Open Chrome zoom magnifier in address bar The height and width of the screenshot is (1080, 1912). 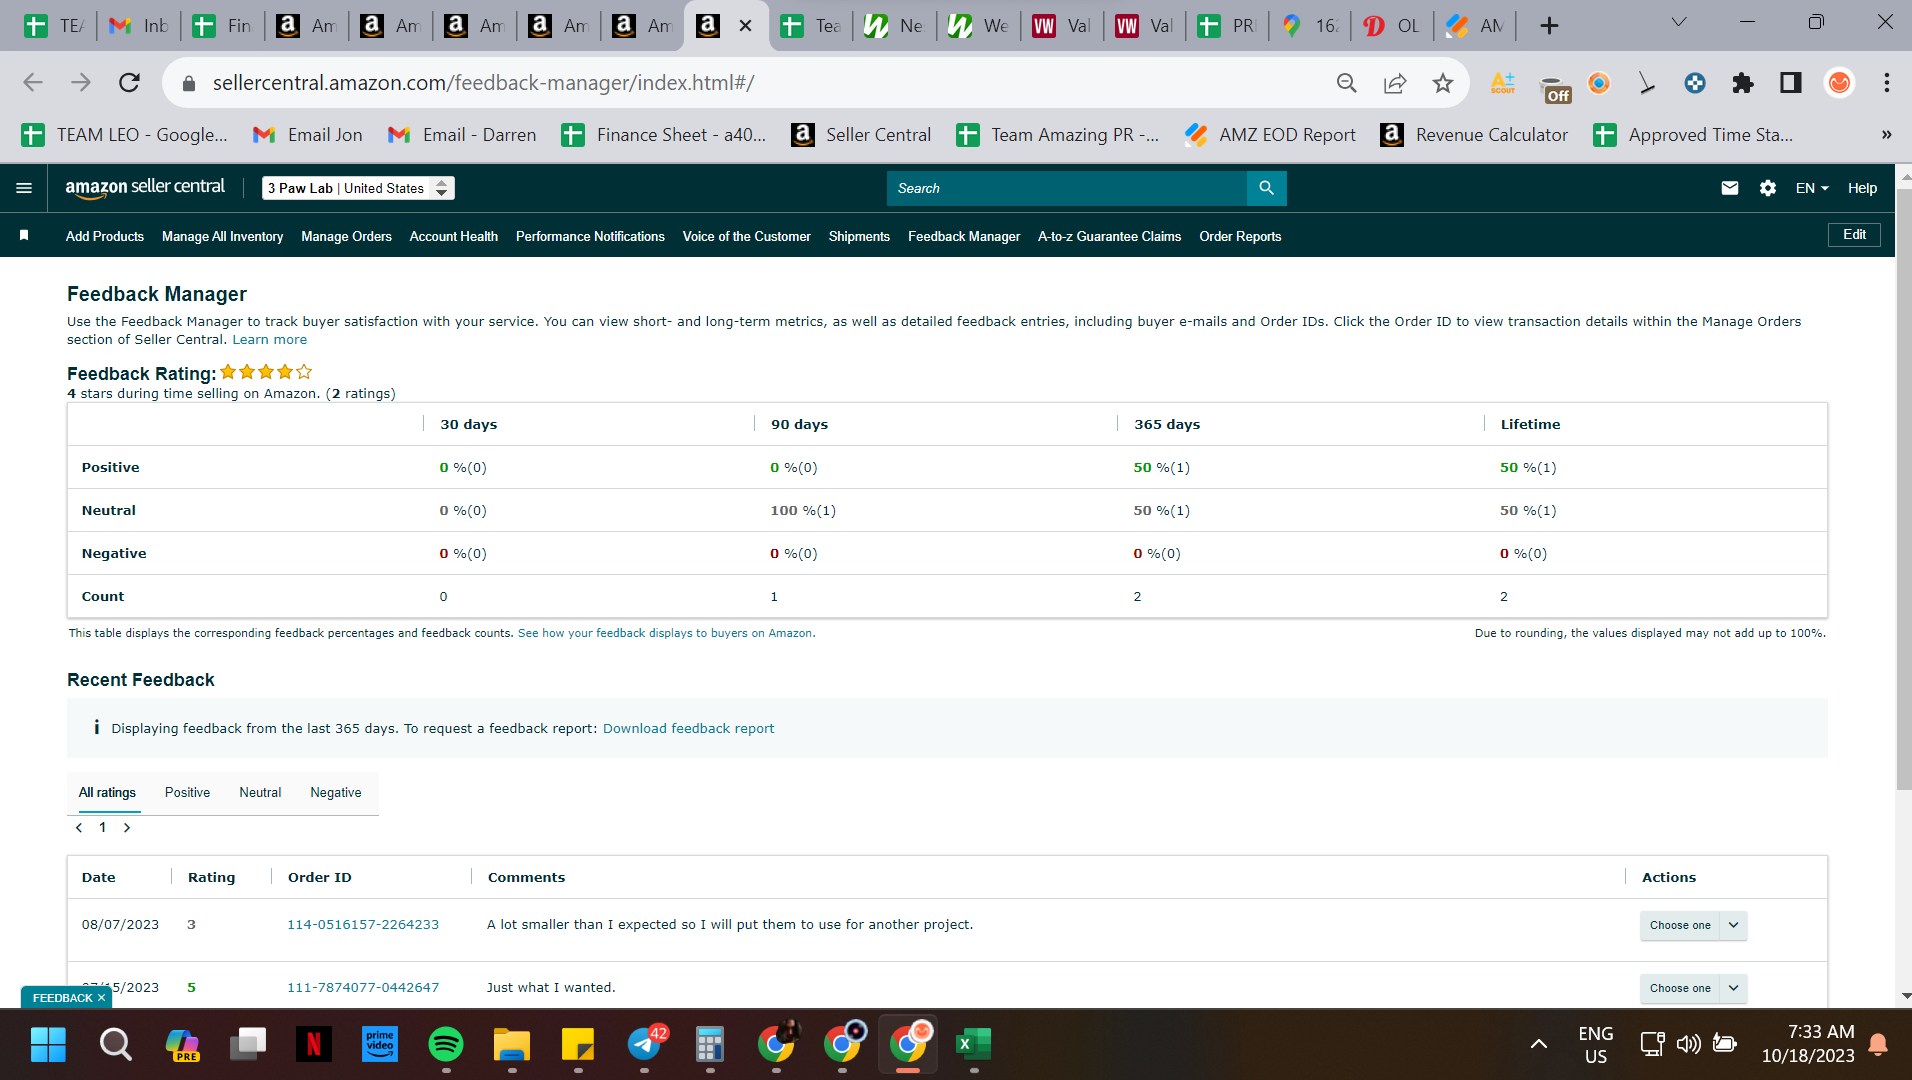[1347, 83]
